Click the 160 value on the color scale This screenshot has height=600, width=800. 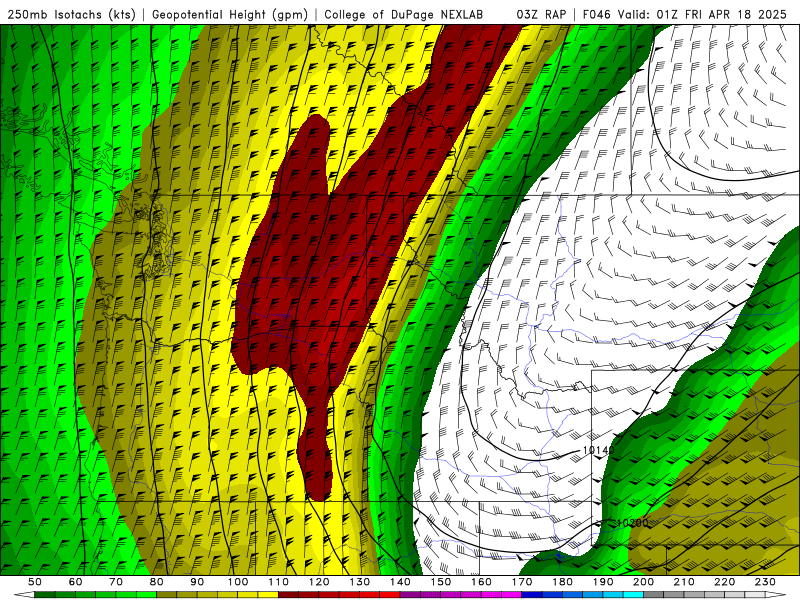click(482, 582)
